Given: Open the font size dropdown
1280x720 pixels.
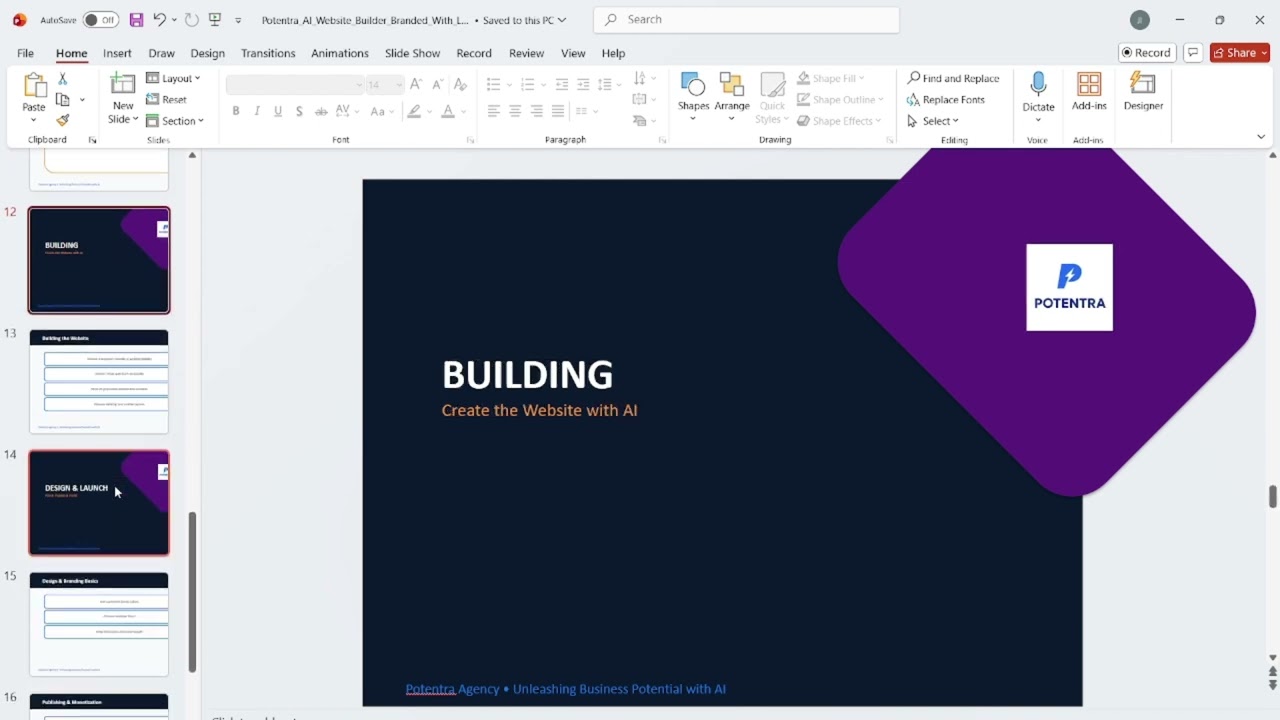Looking at the screenshot, I should 399,85.
